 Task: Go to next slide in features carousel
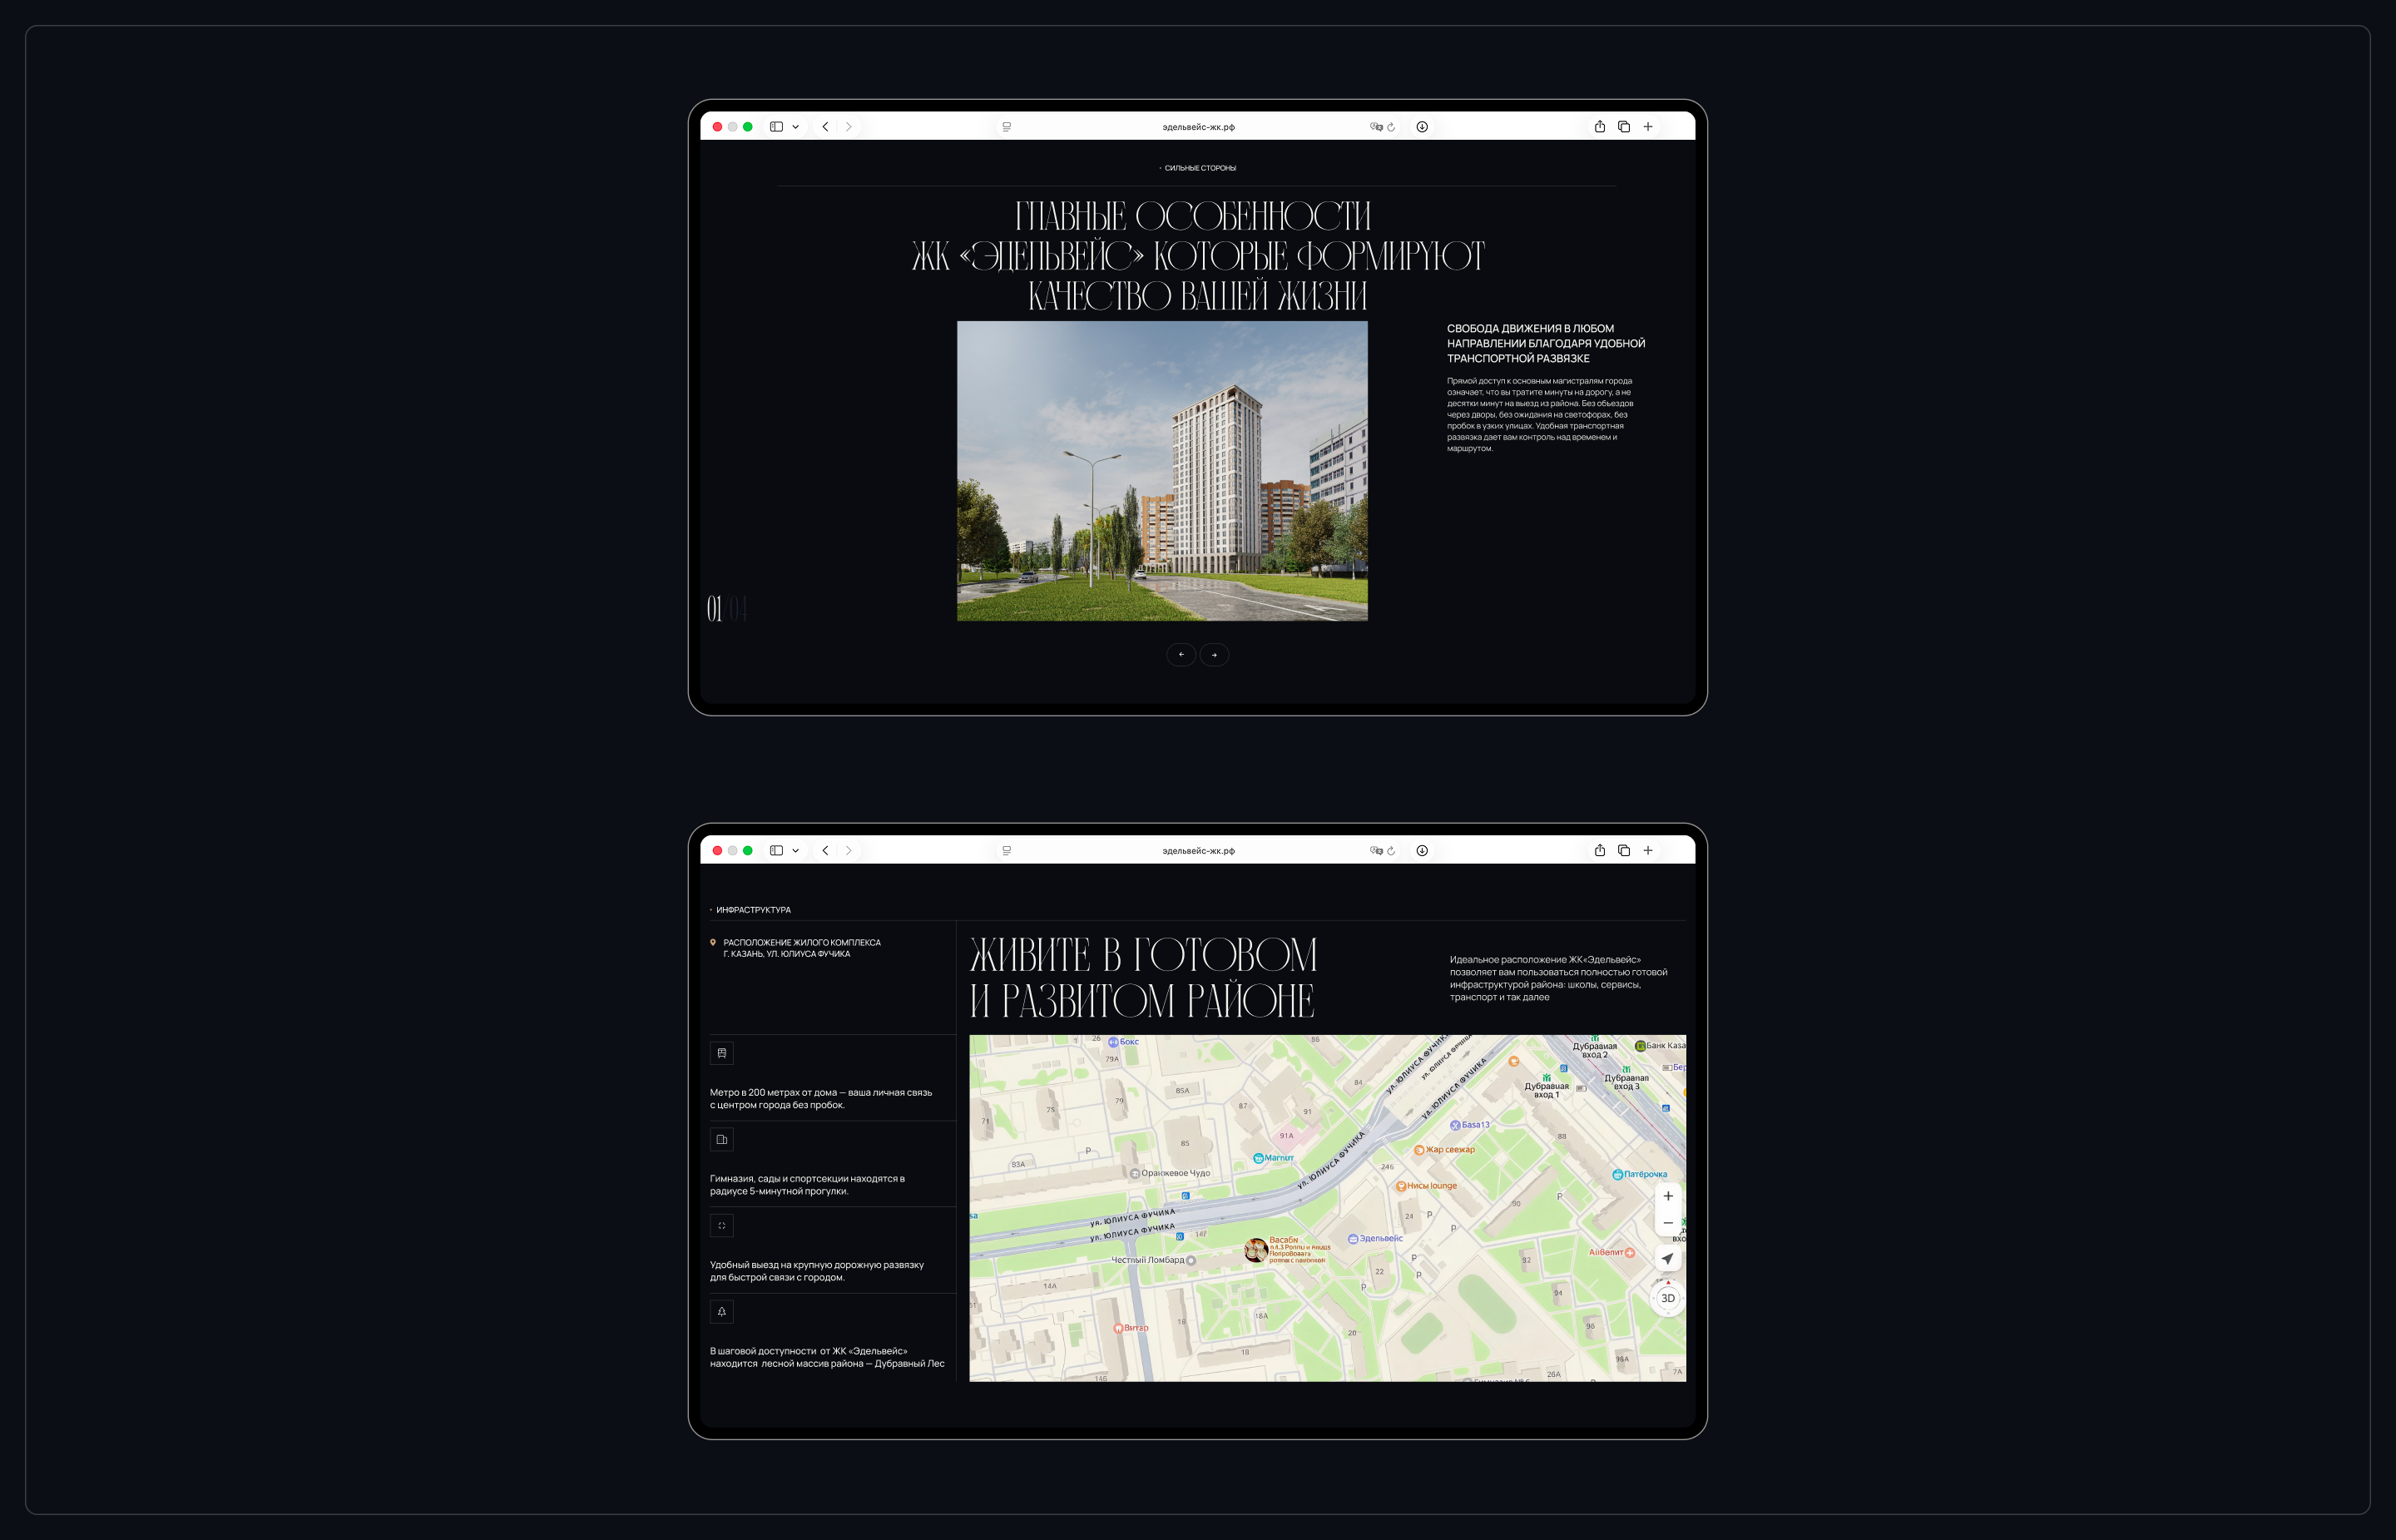[1214, 655]
